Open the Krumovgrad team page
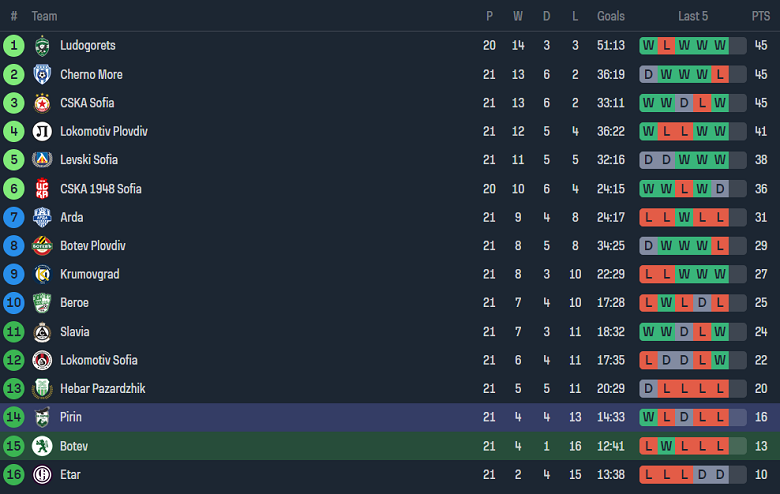Image resolution: width=780 pixels, height=494 pixels. (88, 274)
